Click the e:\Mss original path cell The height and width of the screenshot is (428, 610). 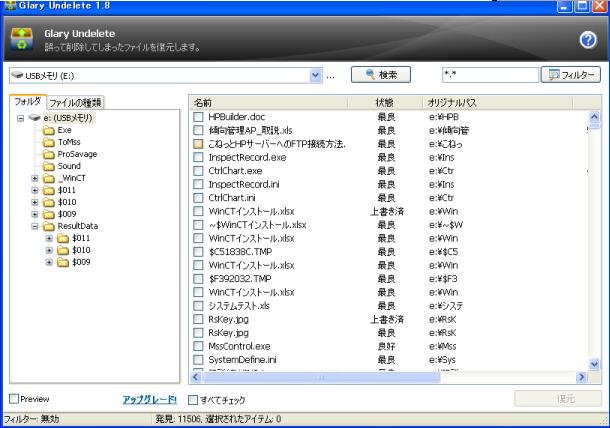[443, 346]
